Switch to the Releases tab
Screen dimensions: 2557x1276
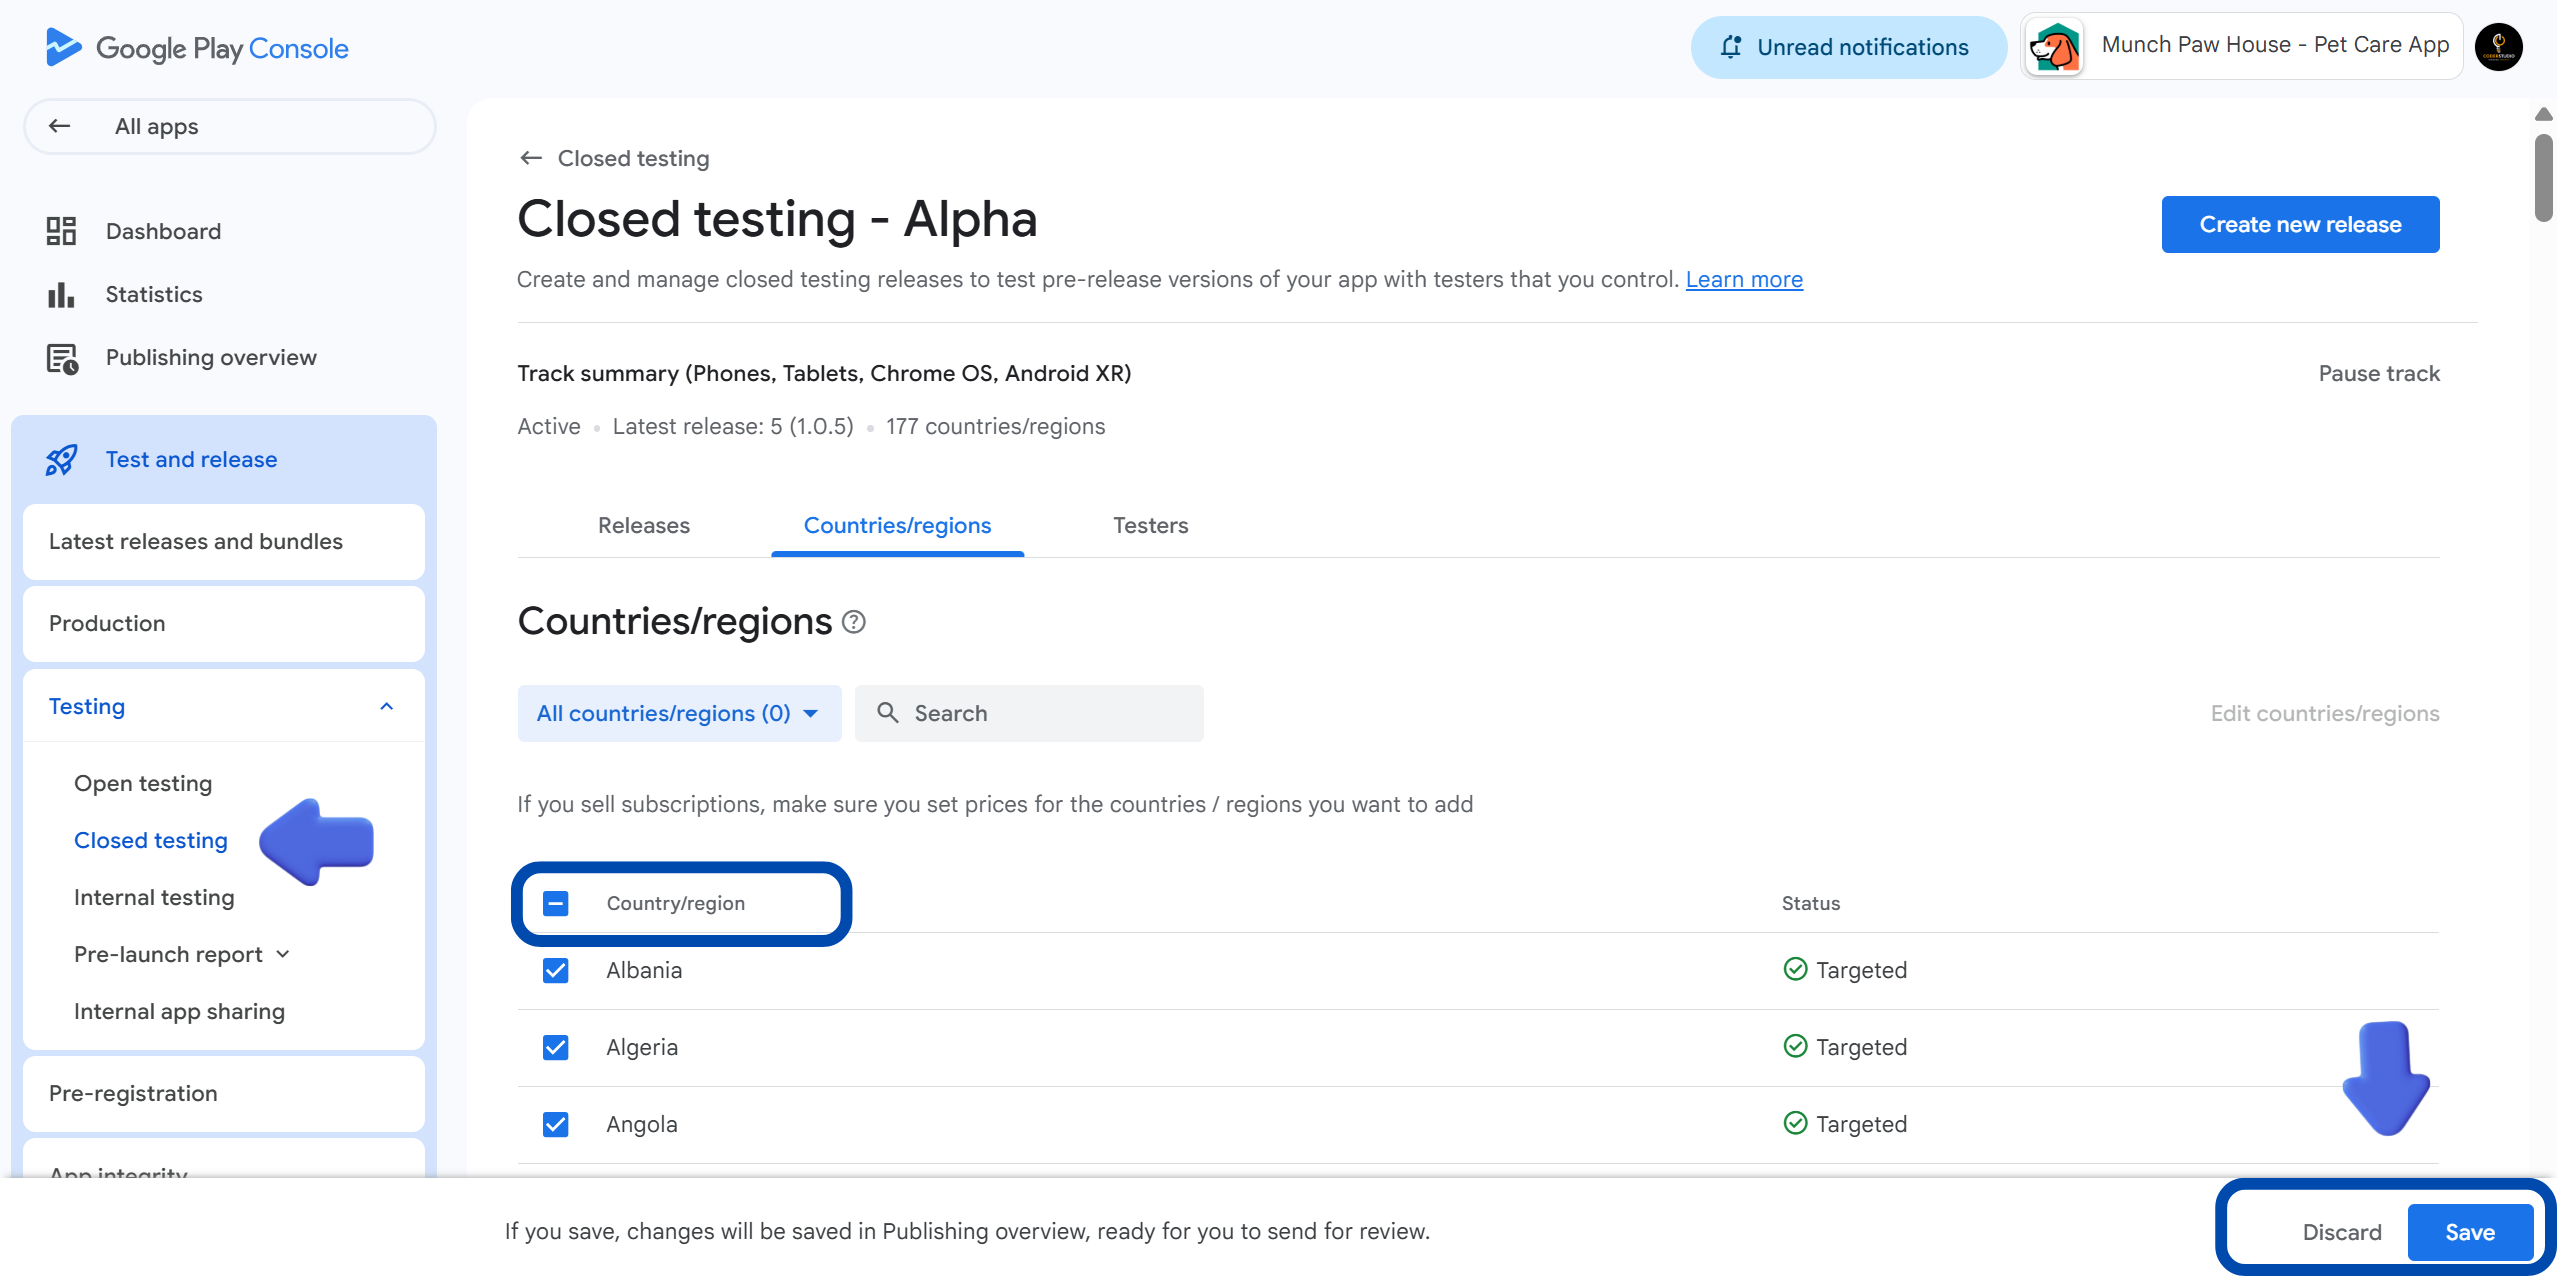click(643, 525)
